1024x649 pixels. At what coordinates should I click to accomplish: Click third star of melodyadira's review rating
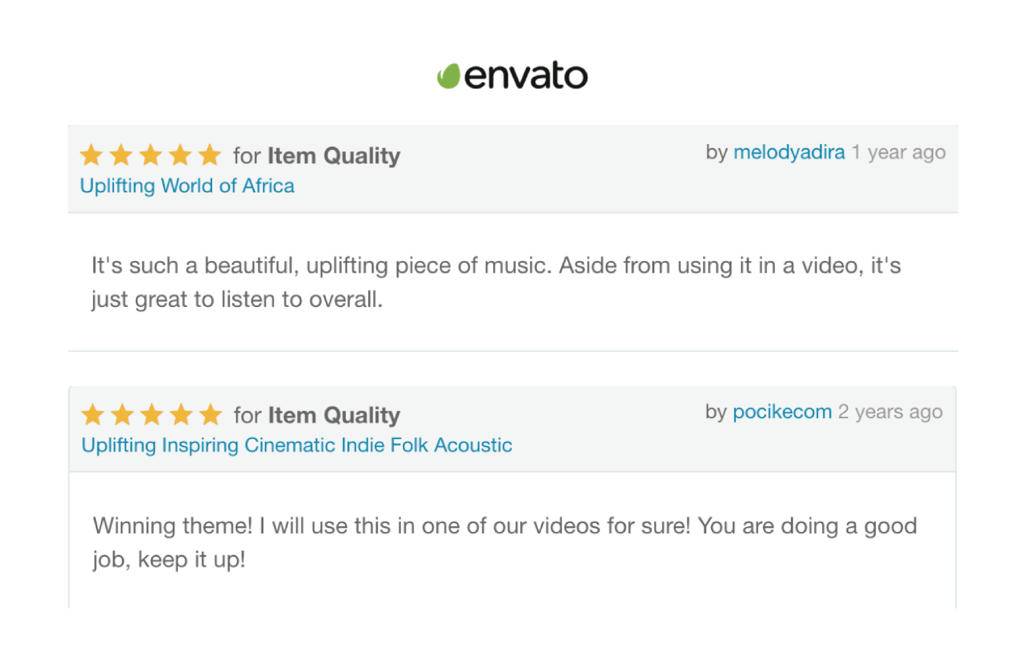(x=150, y=155)
